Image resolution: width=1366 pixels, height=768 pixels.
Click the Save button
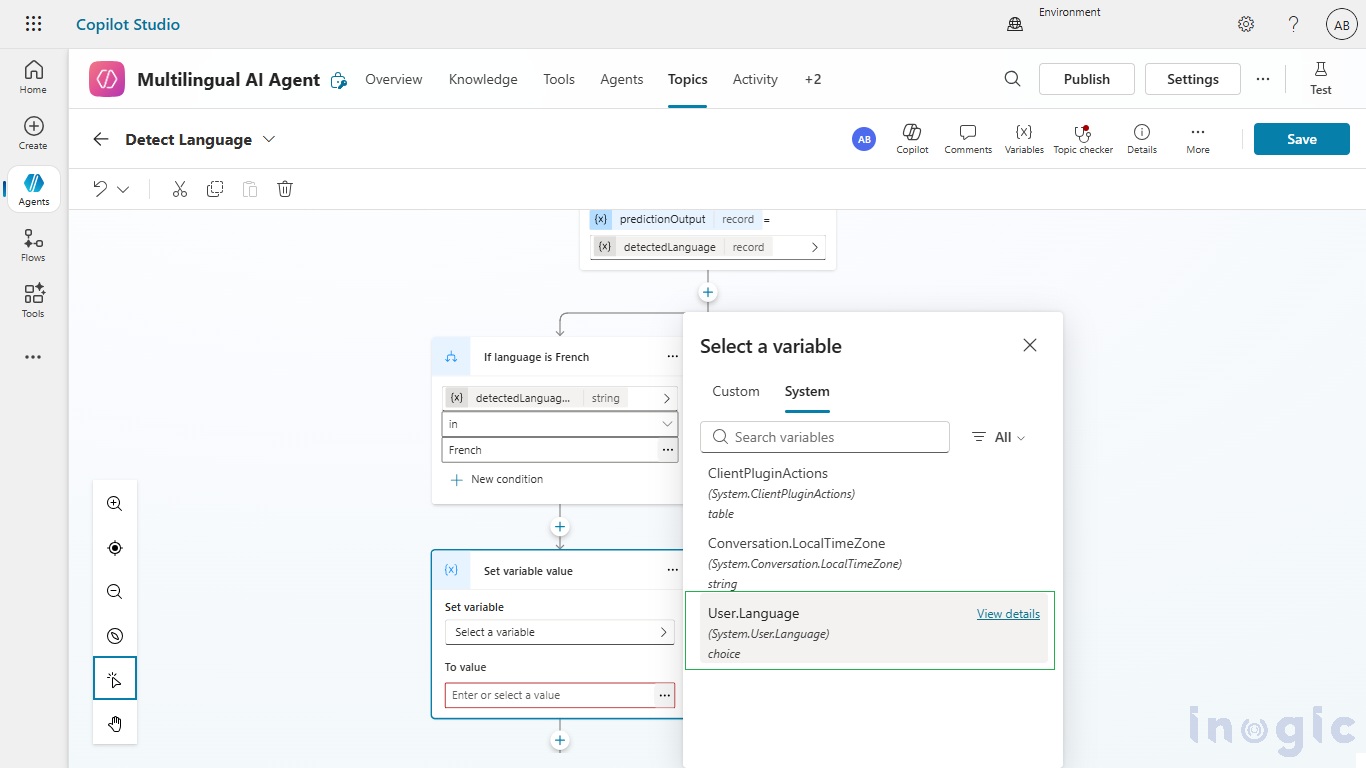click(x=1301, y=139)
